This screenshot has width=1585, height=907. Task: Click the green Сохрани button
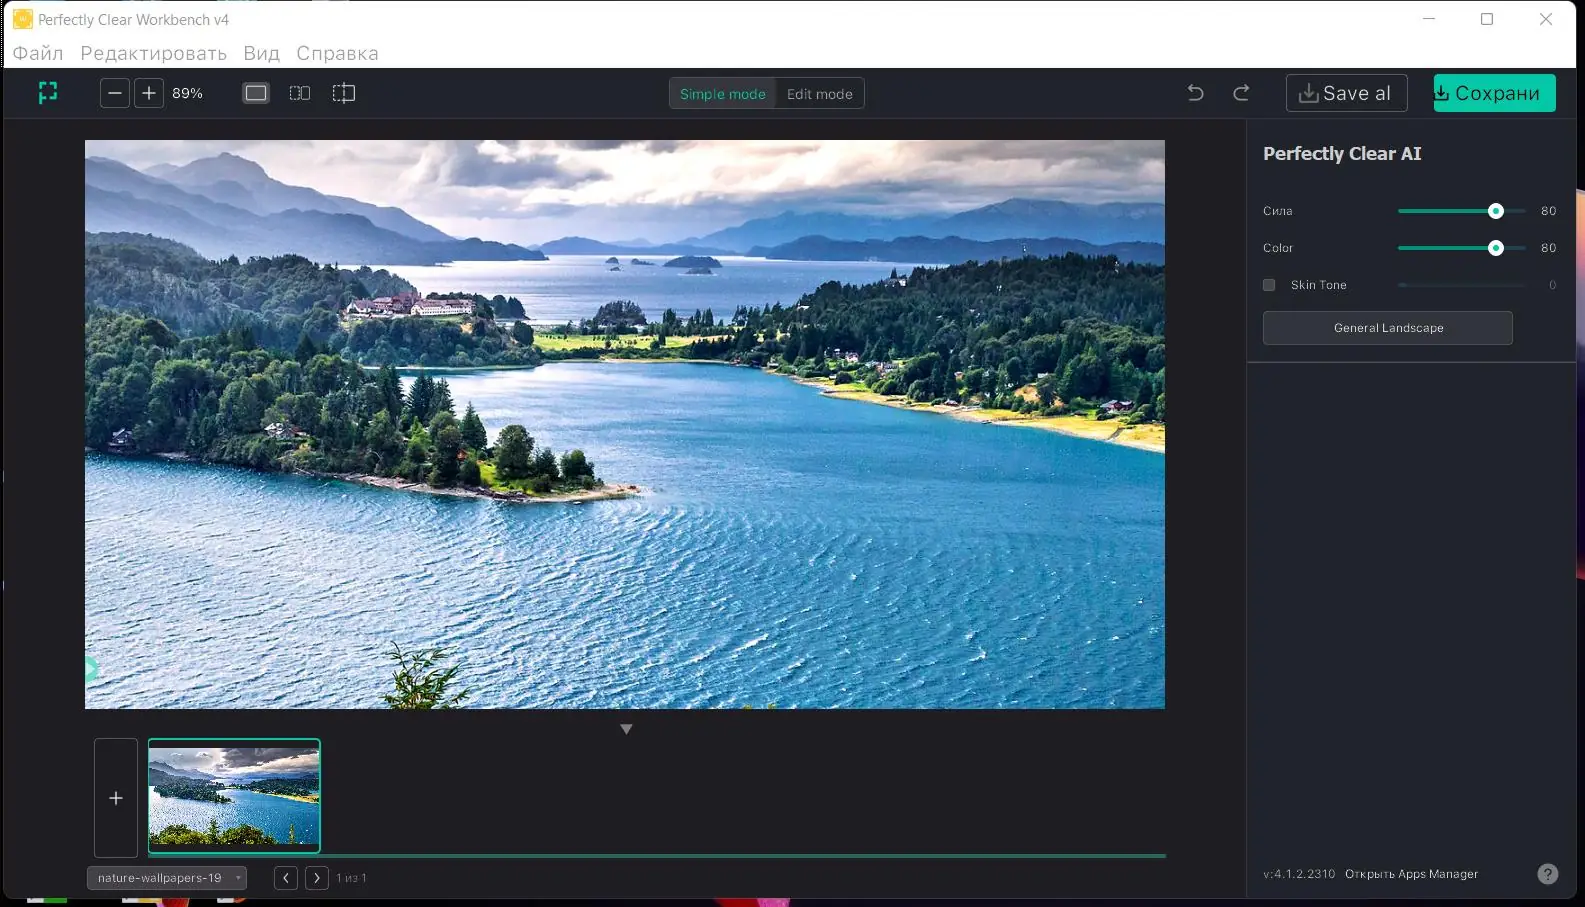pyautogui.click(x=1494, y=93)
